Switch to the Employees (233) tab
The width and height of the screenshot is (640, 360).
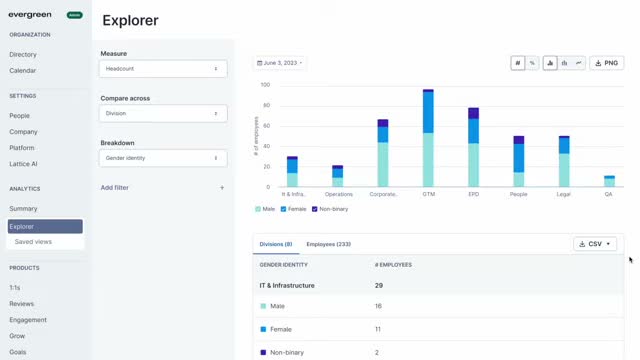(329, 244)
